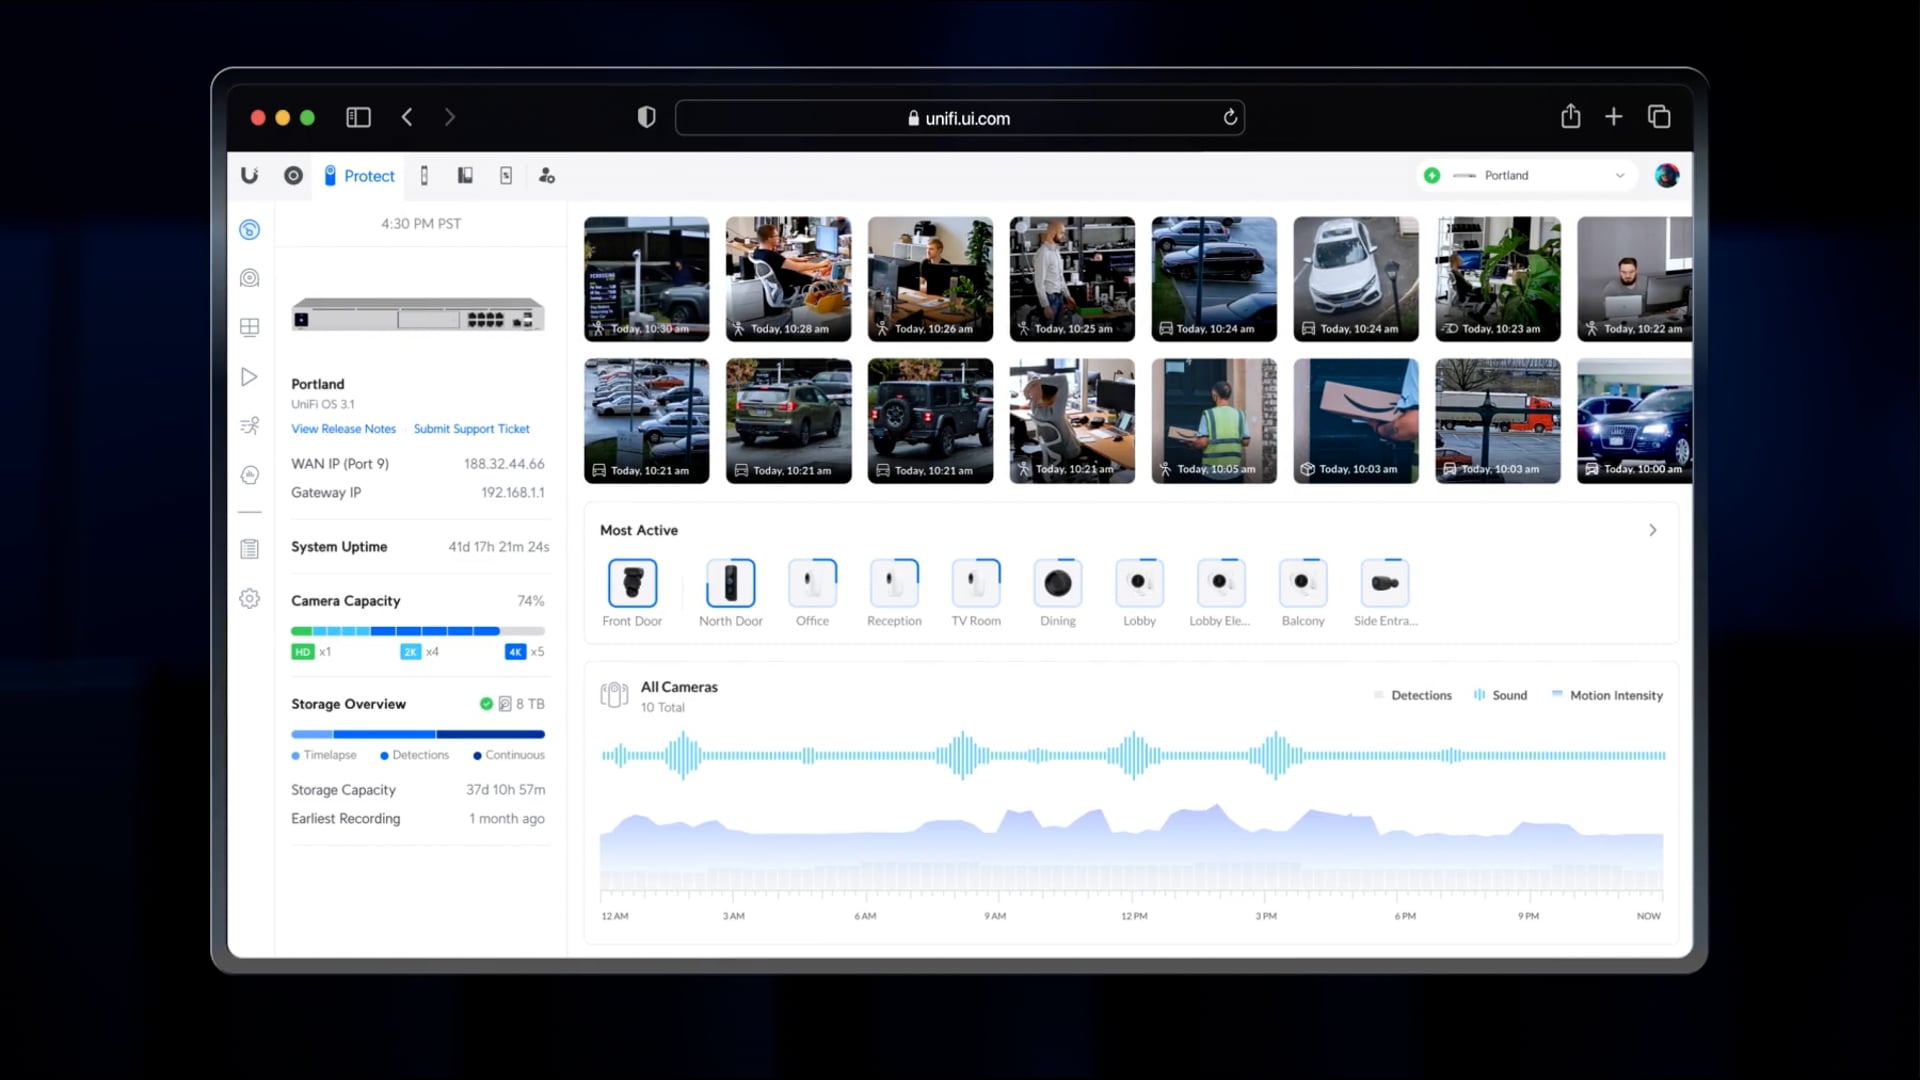Open the Detections running-person sidebar icon

point(250,426)
